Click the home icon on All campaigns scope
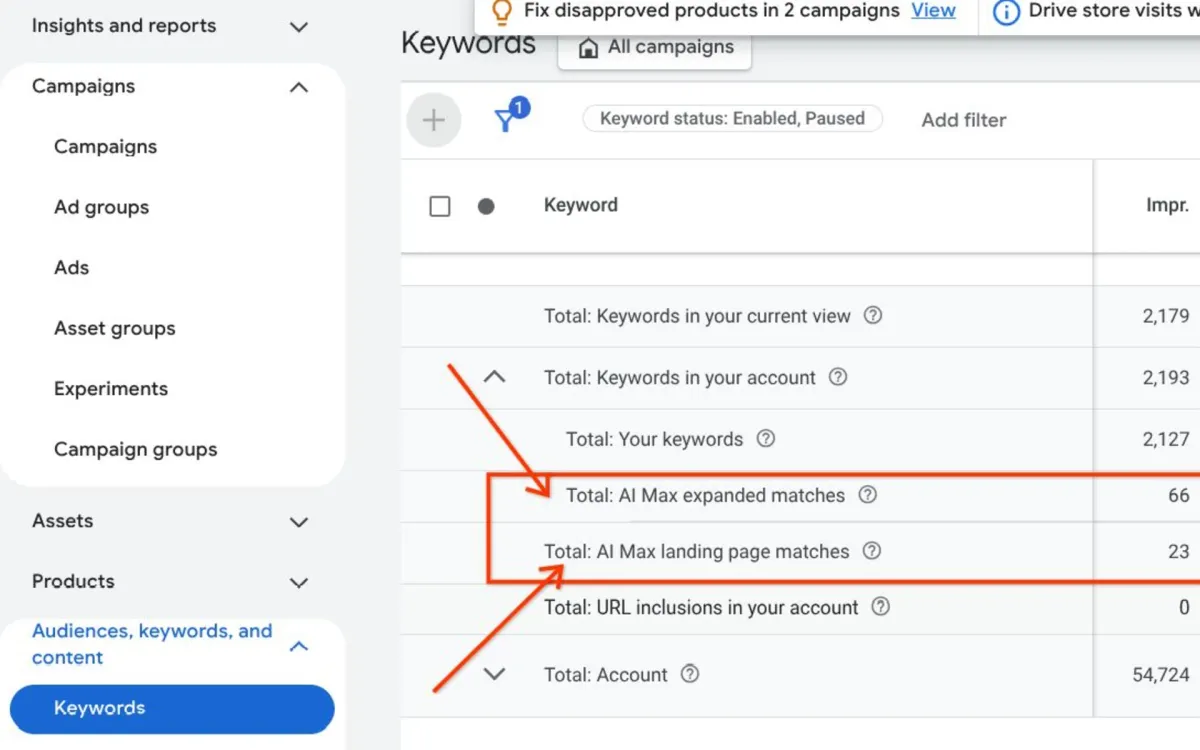 [x=587, y=46]
